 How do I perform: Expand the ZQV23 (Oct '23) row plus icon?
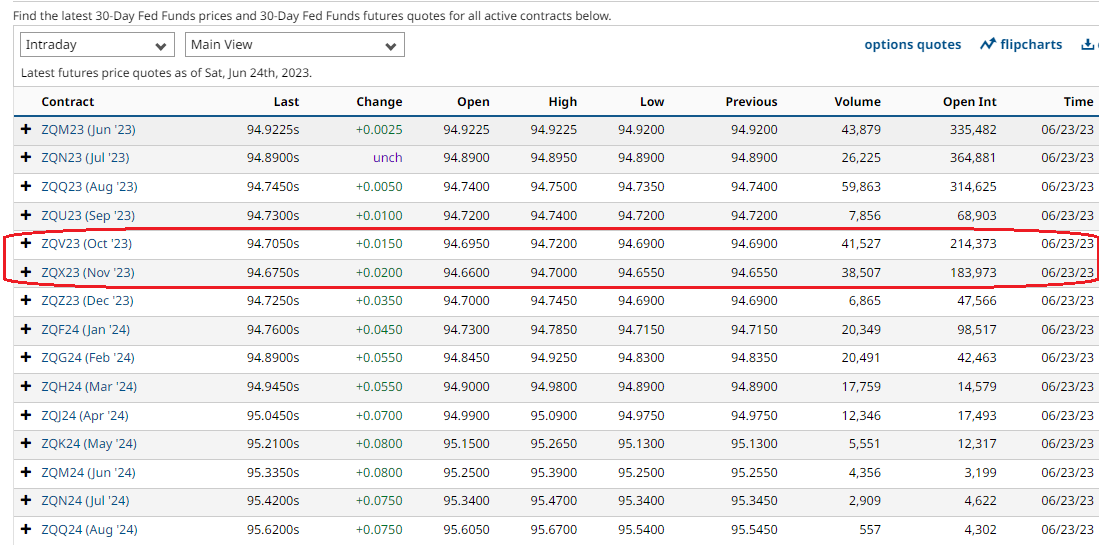point(26,244)
